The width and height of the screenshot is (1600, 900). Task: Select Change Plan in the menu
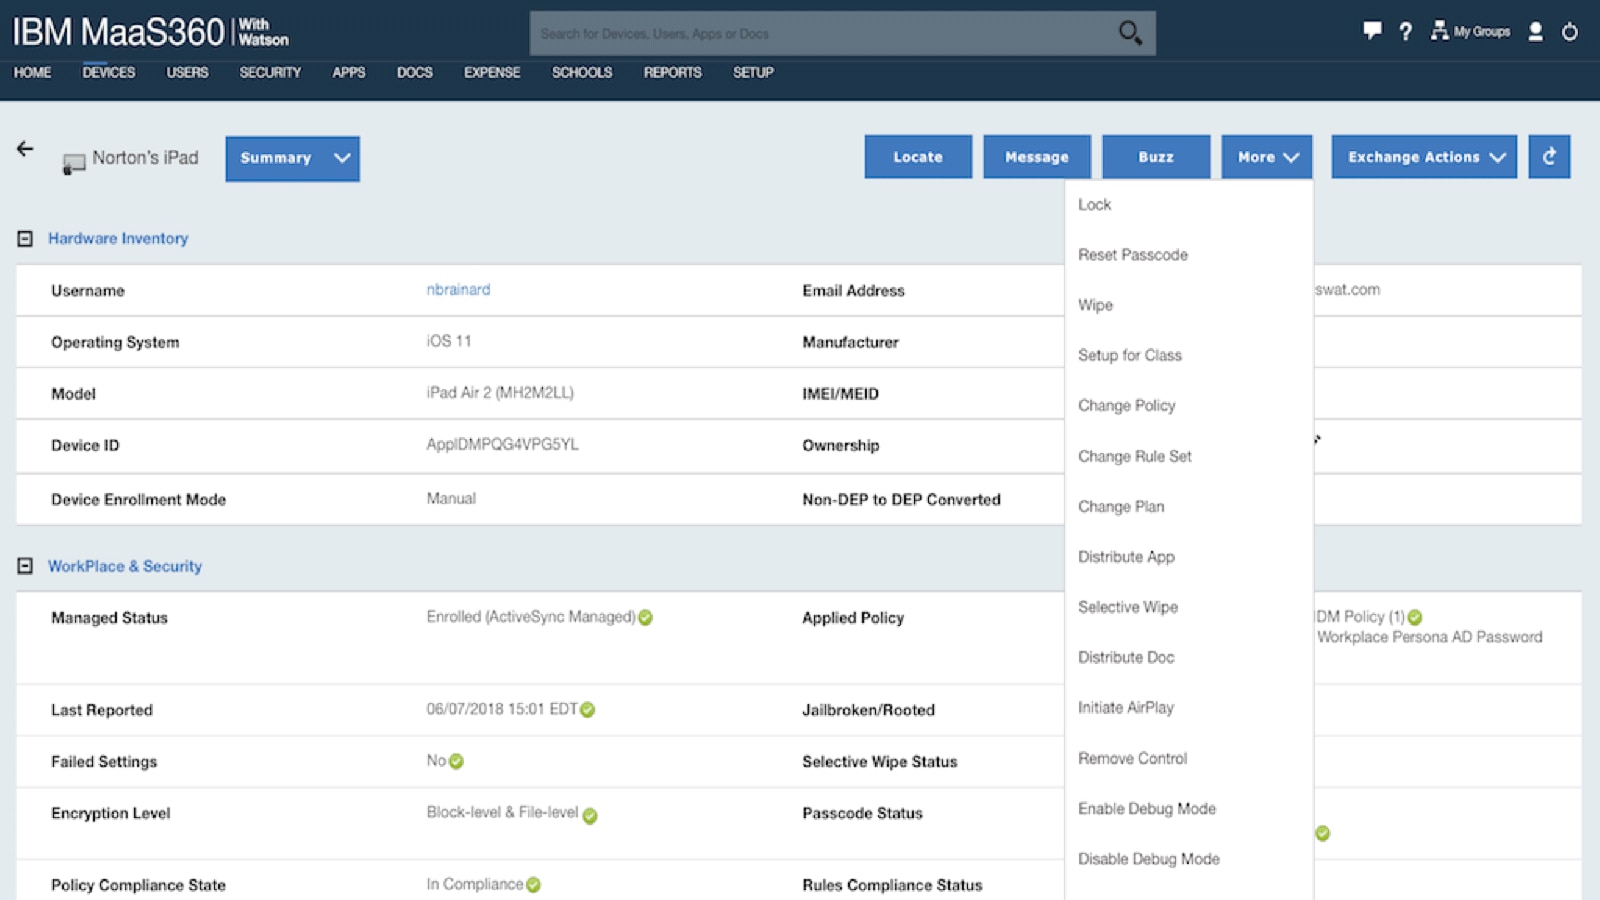pyautogui.click(x=1121, y=506)
